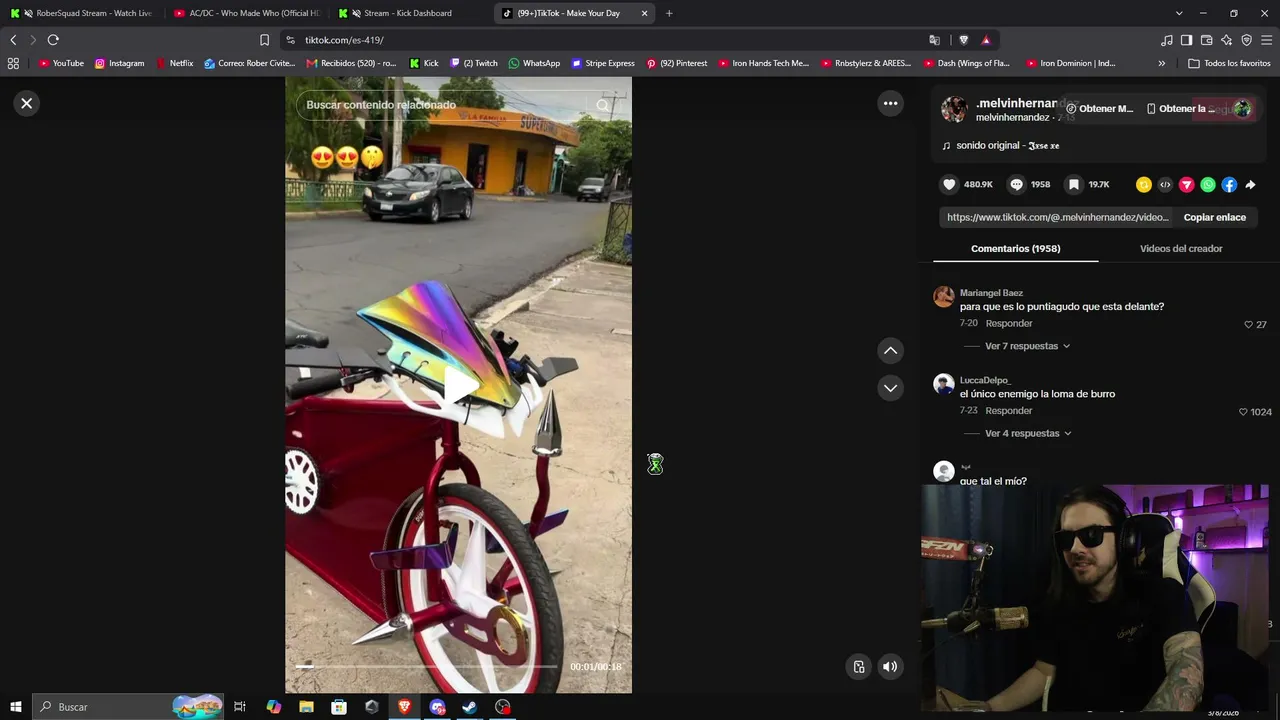Open melvinhernandez creator avatar
Viewport: 1280px width, 720px height.
954,109
